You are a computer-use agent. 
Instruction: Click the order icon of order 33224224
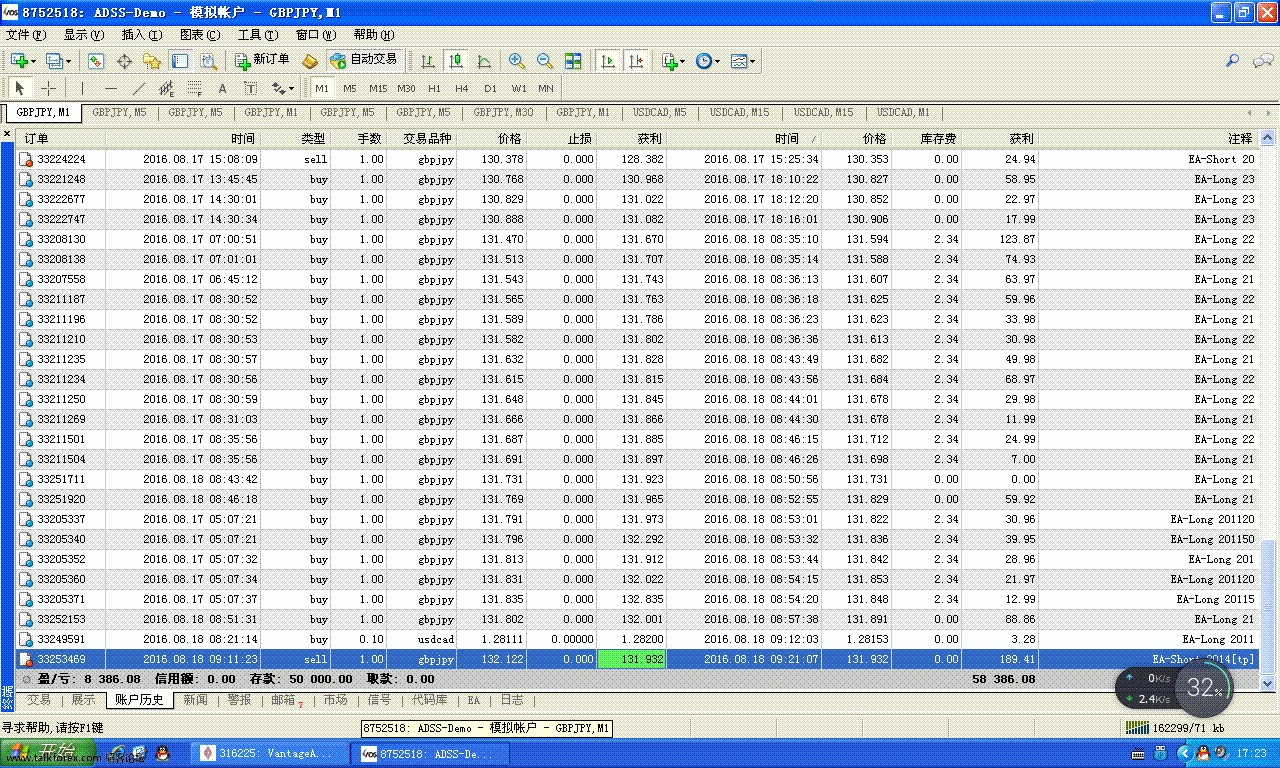click(x=26, y=159)
